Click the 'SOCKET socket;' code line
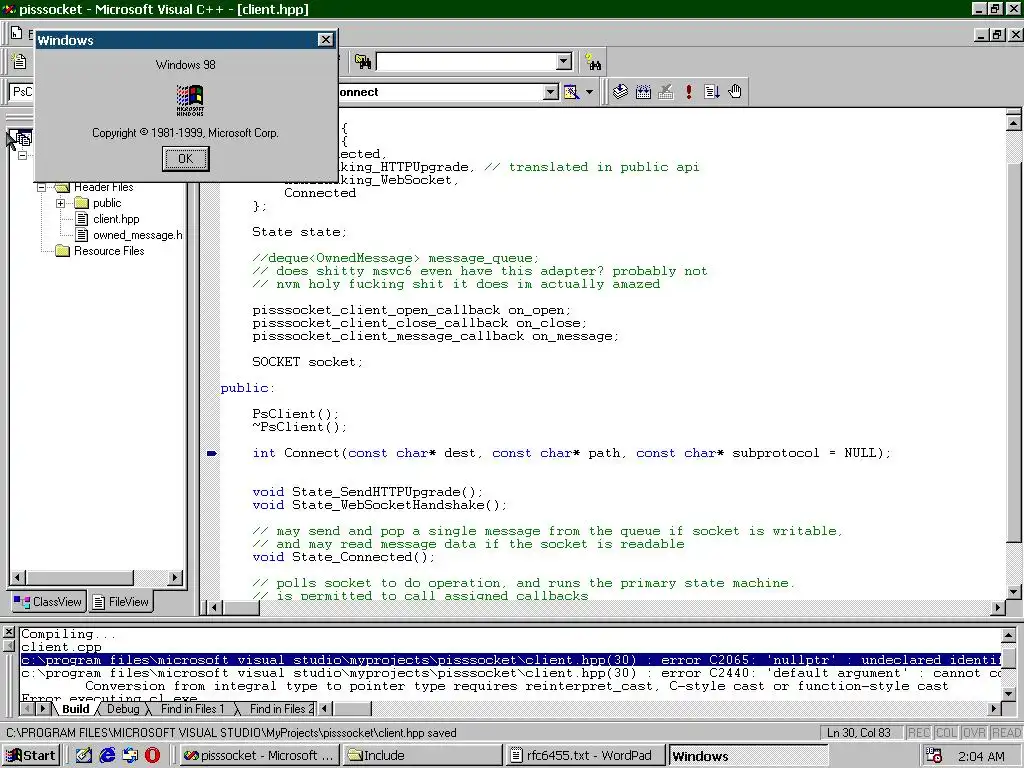The height and width of the screenshot is (768, 1024). tap(307, 362)
